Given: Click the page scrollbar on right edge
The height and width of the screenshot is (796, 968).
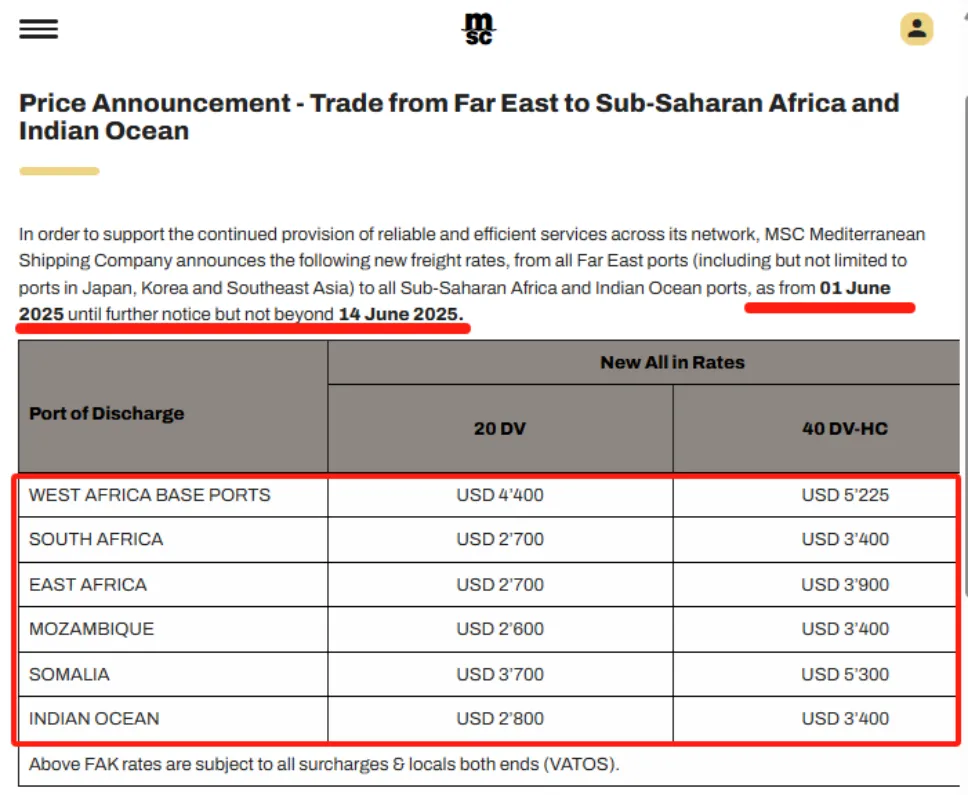Looking at the screenshot, I should pyautogui.click(x=965, y=346).
